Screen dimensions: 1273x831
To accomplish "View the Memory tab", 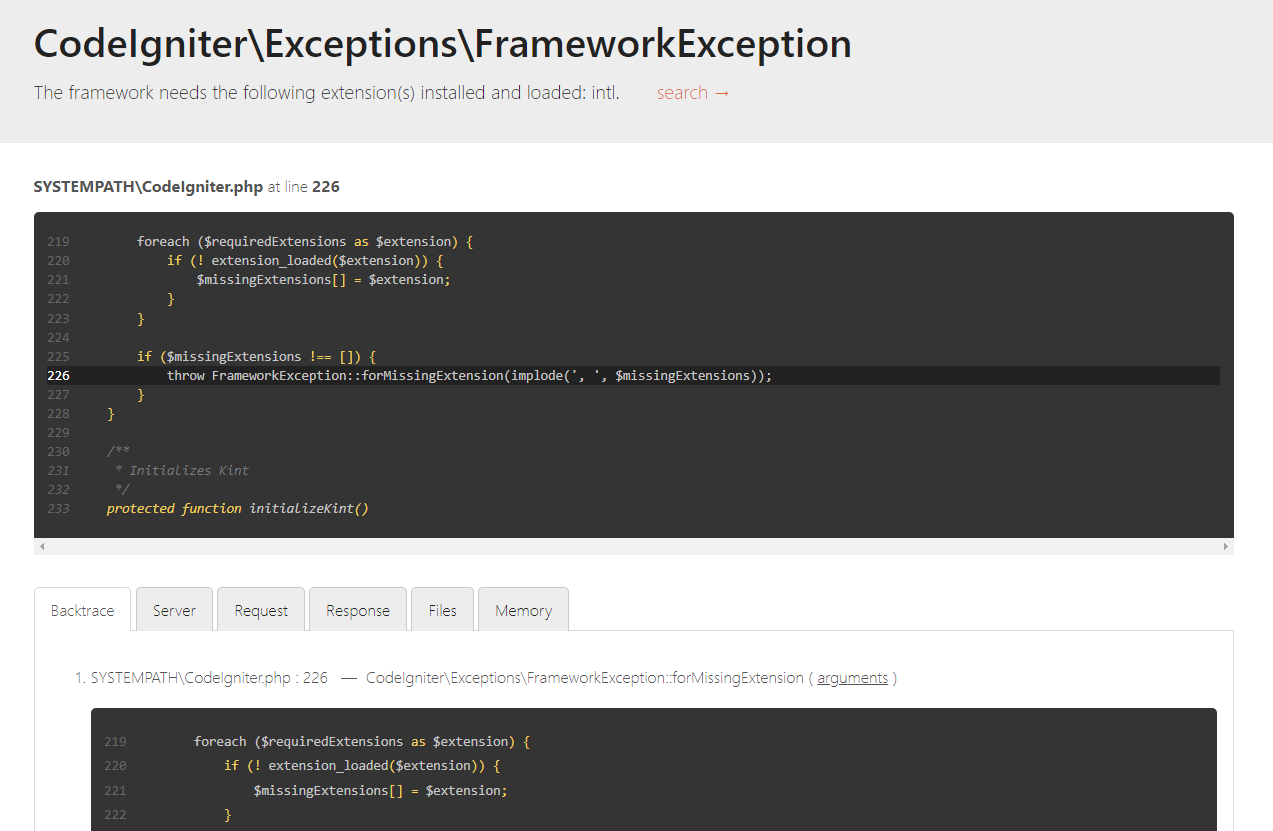I will point(523,610).
